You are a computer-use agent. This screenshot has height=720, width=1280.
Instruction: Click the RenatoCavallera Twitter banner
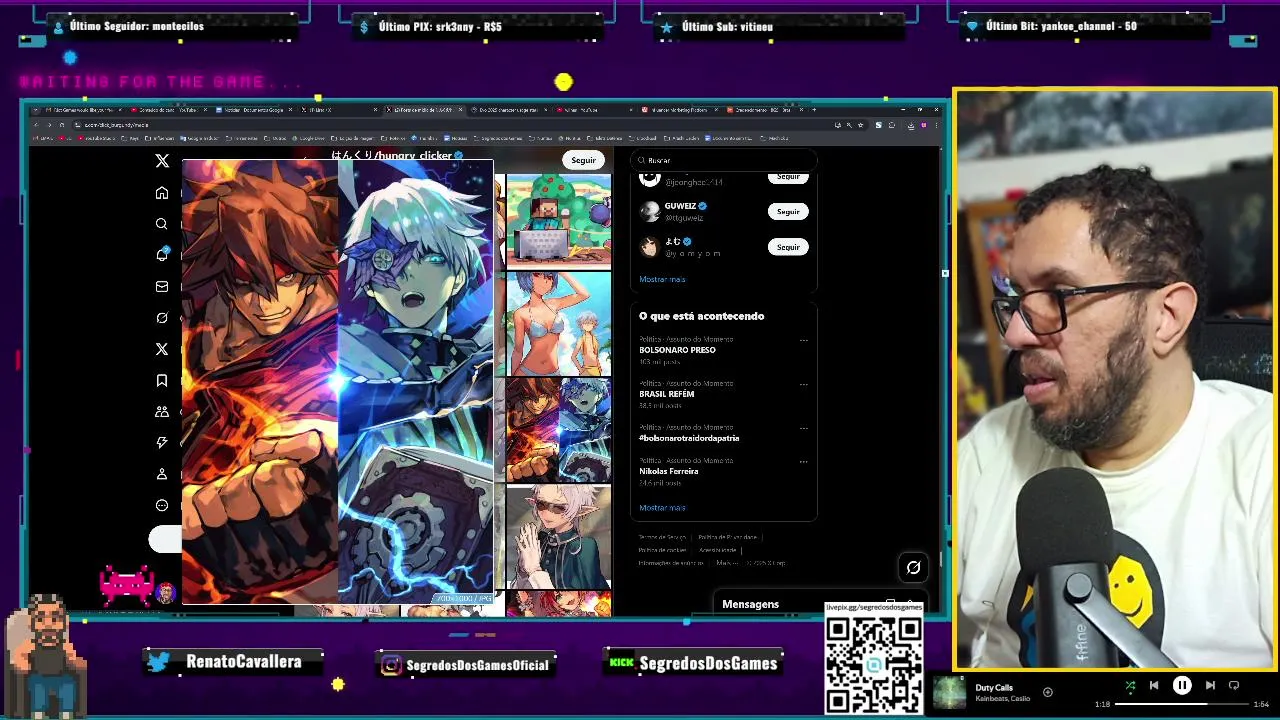point(234,662)
